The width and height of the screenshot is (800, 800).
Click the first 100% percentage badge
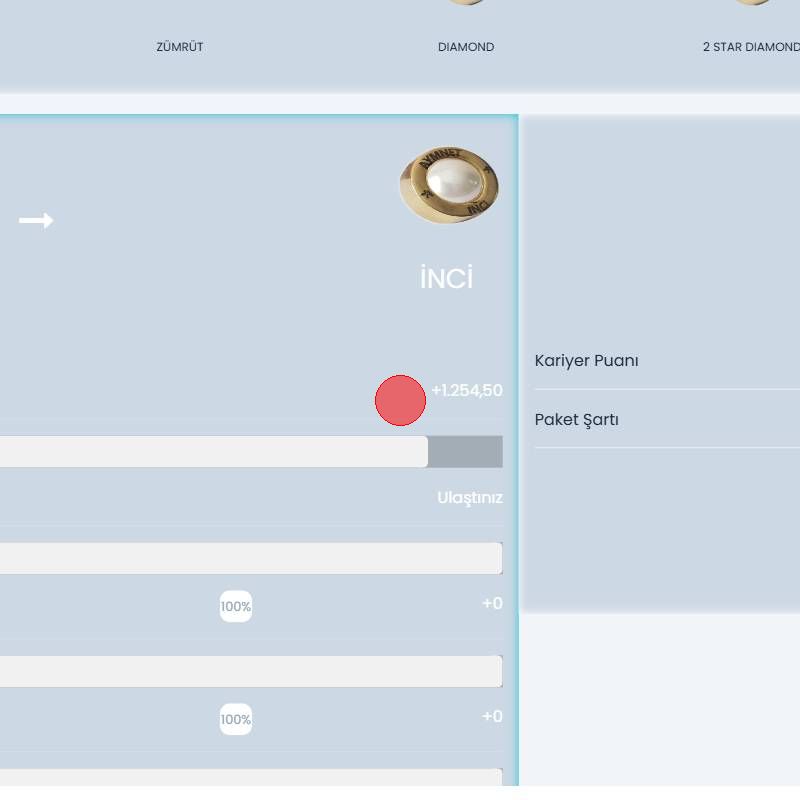236,606
